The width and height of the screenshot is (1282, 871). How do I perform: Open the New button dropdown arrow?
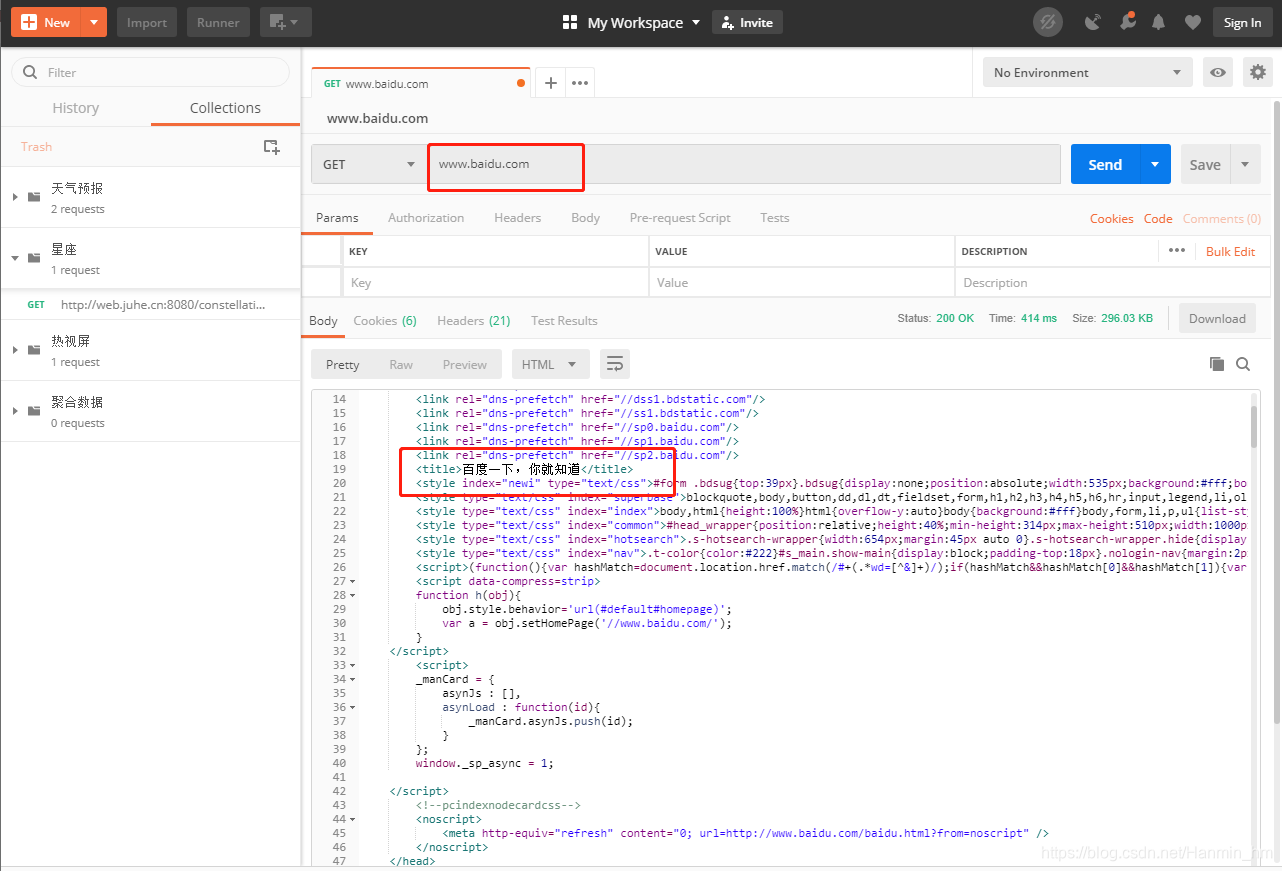[93, 22]
